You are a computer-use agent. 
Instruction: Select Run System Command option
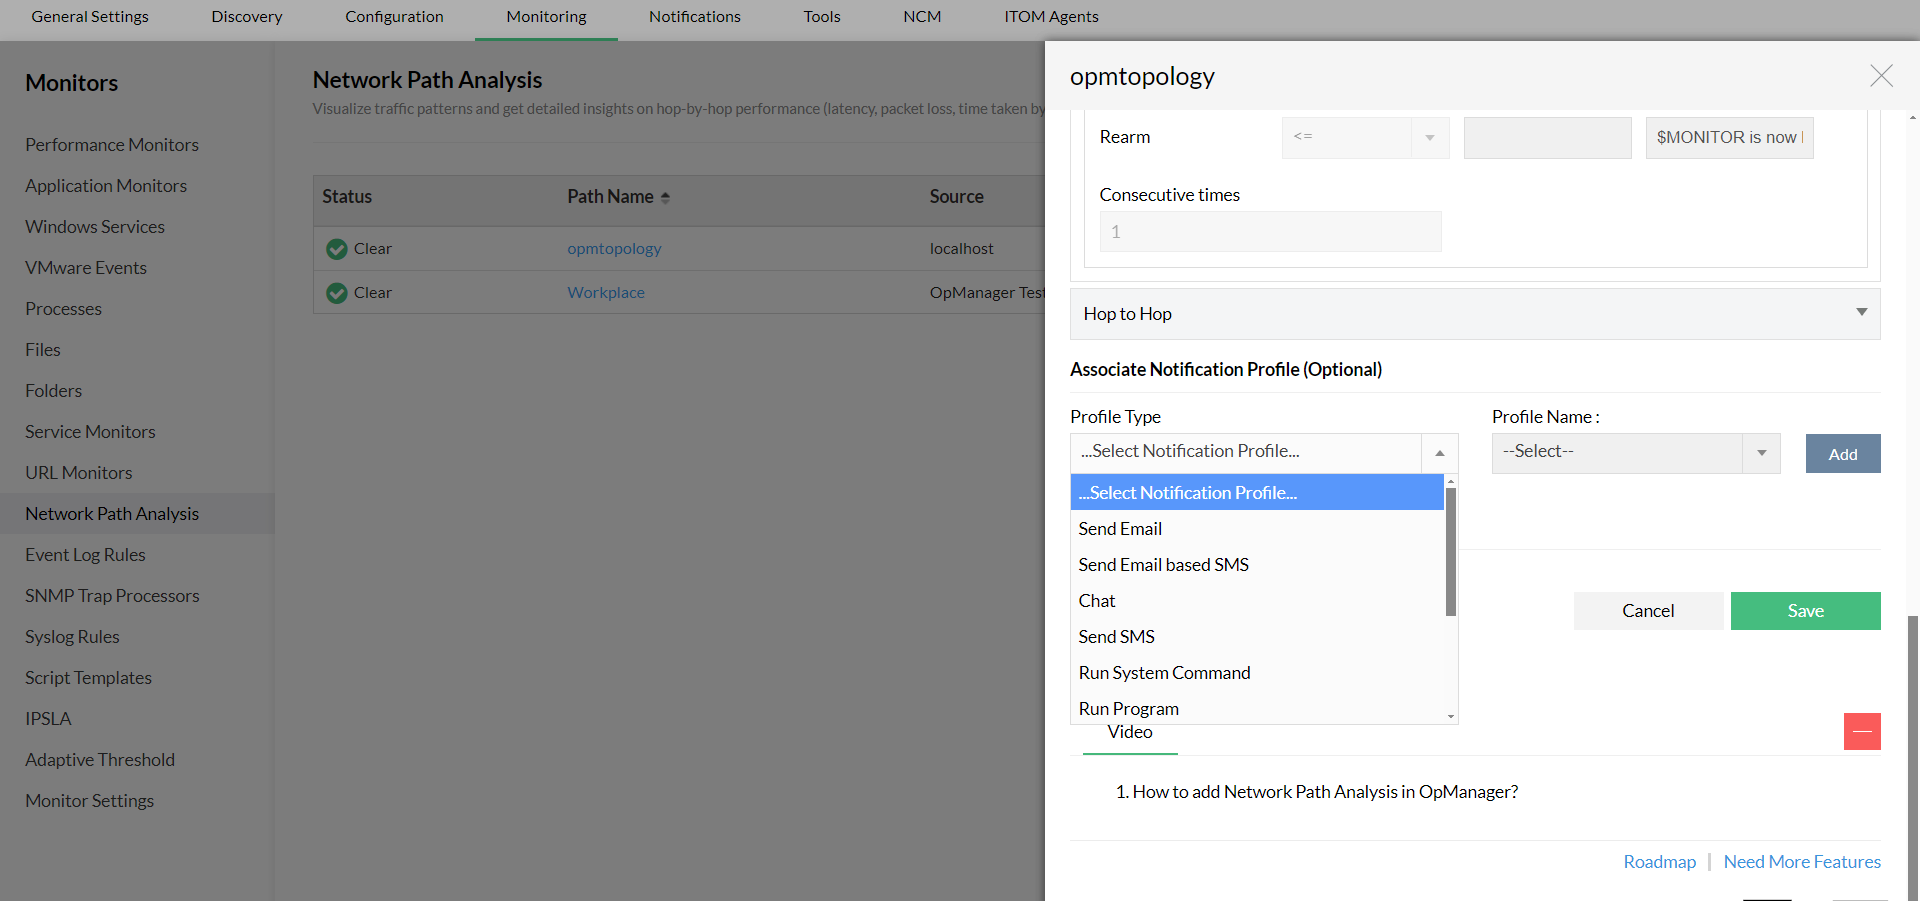tap(1164, 673)
